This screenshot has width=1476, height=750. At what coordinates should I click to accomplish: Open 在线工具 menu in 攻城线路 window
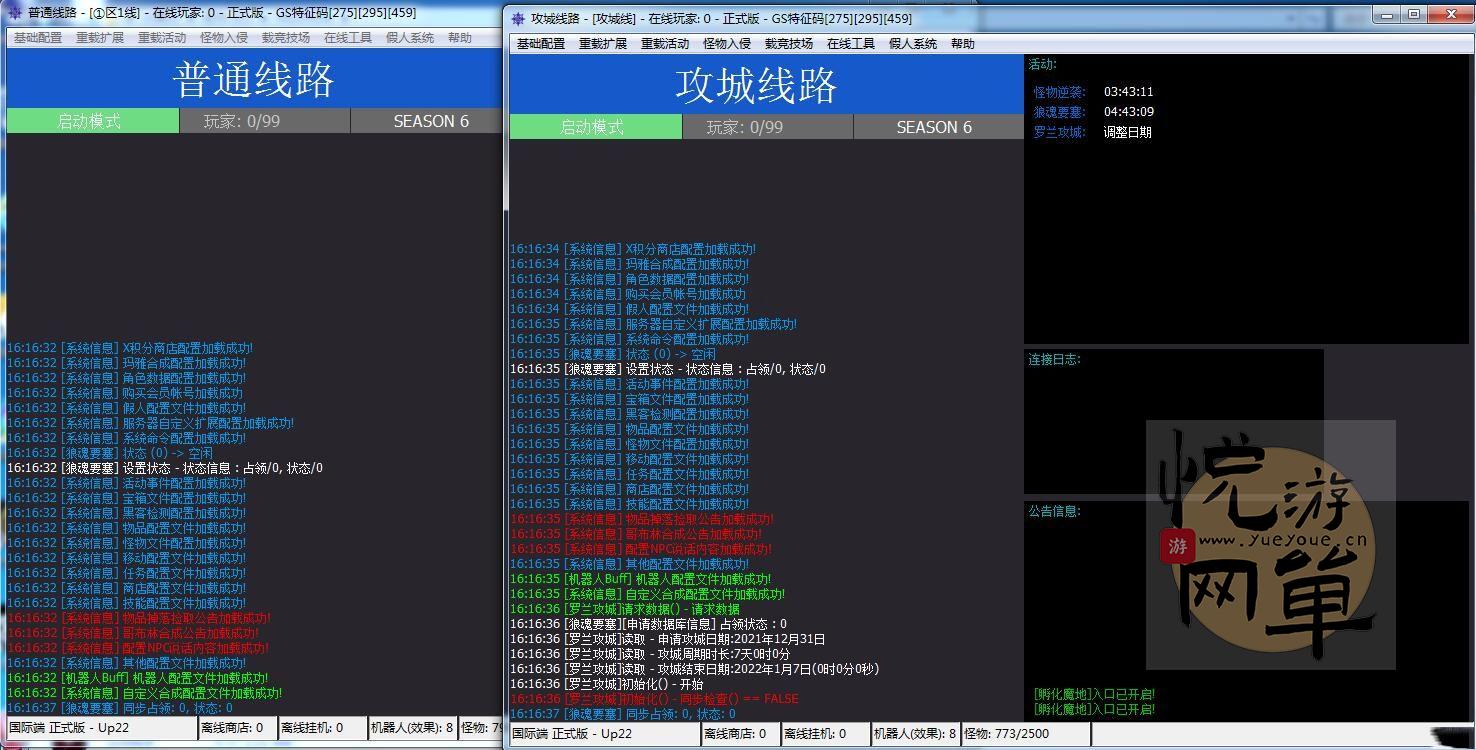(851, 44)
